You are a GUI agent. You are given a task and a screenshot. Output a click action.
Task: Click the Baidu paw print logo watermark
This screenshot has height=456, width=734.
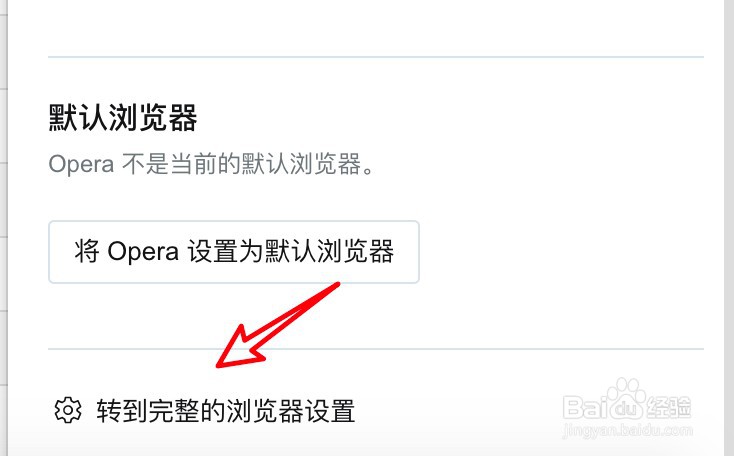pos(624,399)
